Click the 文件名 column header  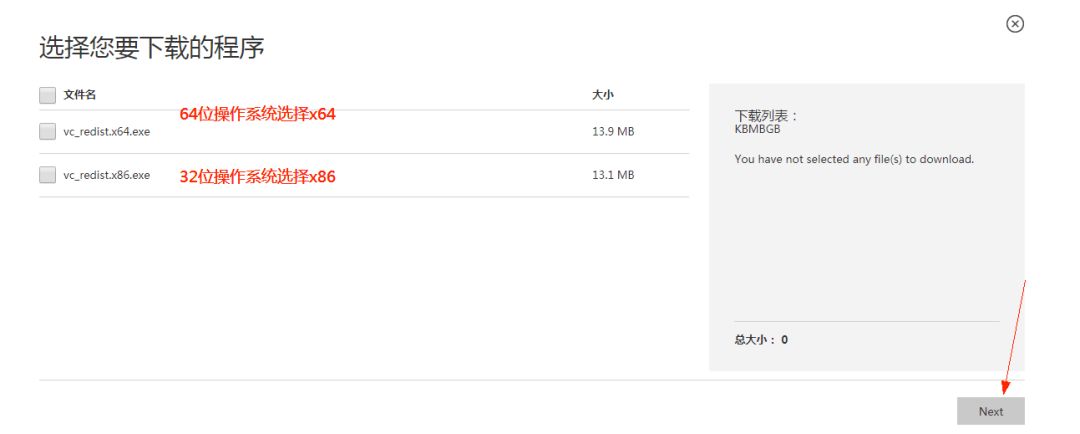point(80,95)
